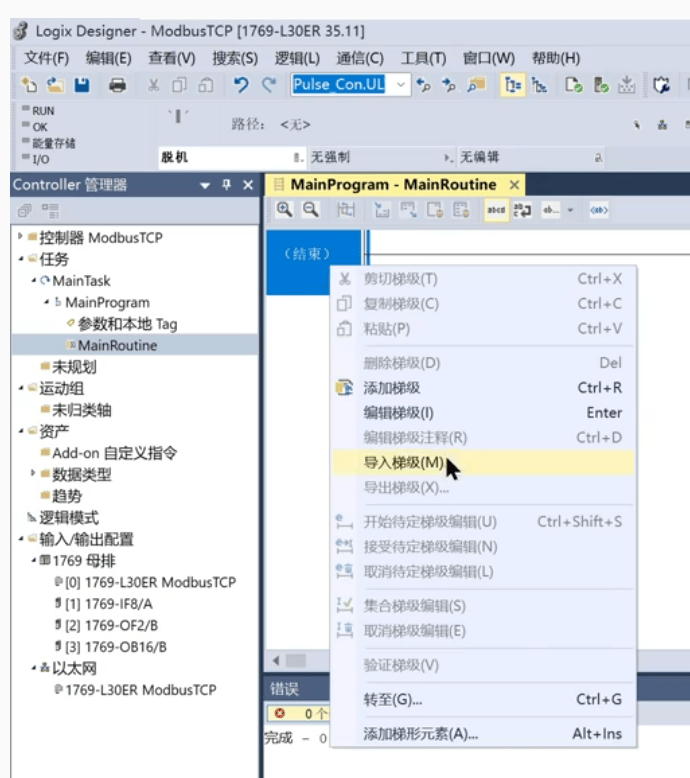Pin the Controller manager panel
690x778 pixels.
227,185
